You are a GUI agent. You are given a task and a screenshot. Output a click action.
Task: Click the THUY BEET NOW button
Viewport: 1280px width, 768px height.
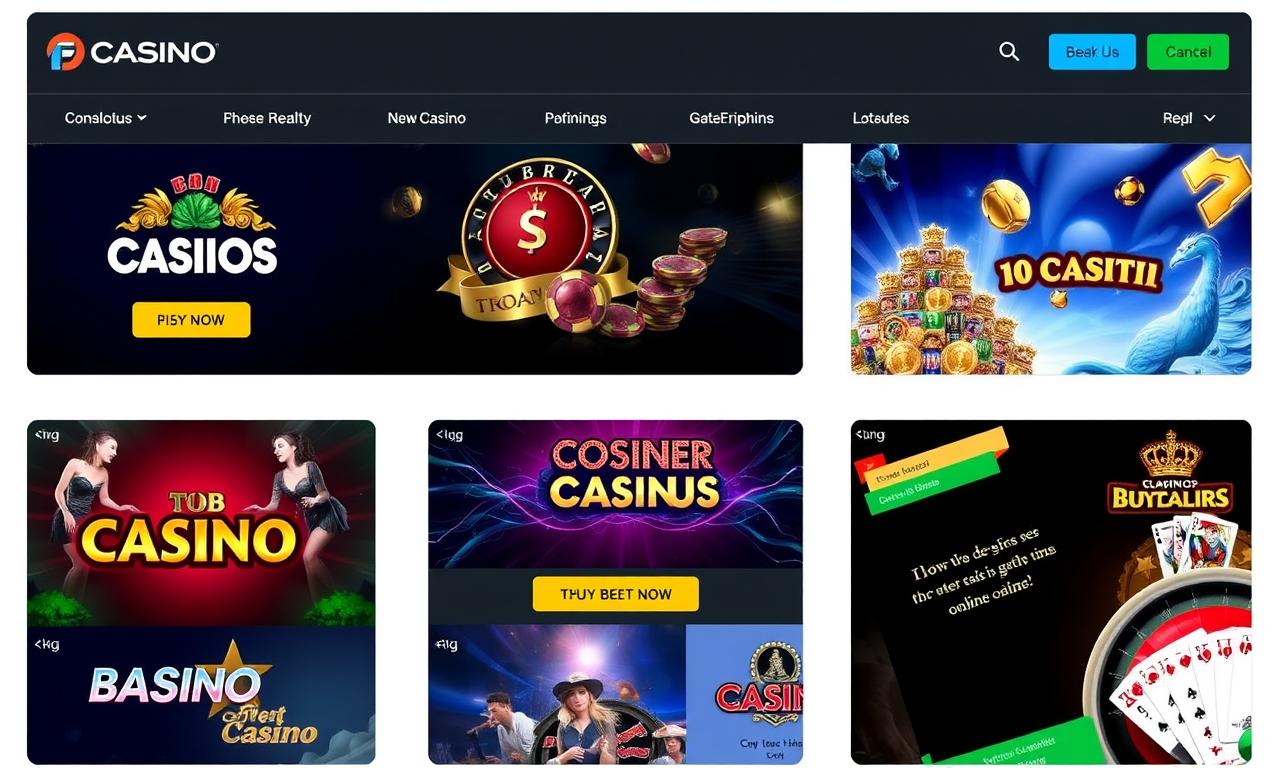point(615,594)
